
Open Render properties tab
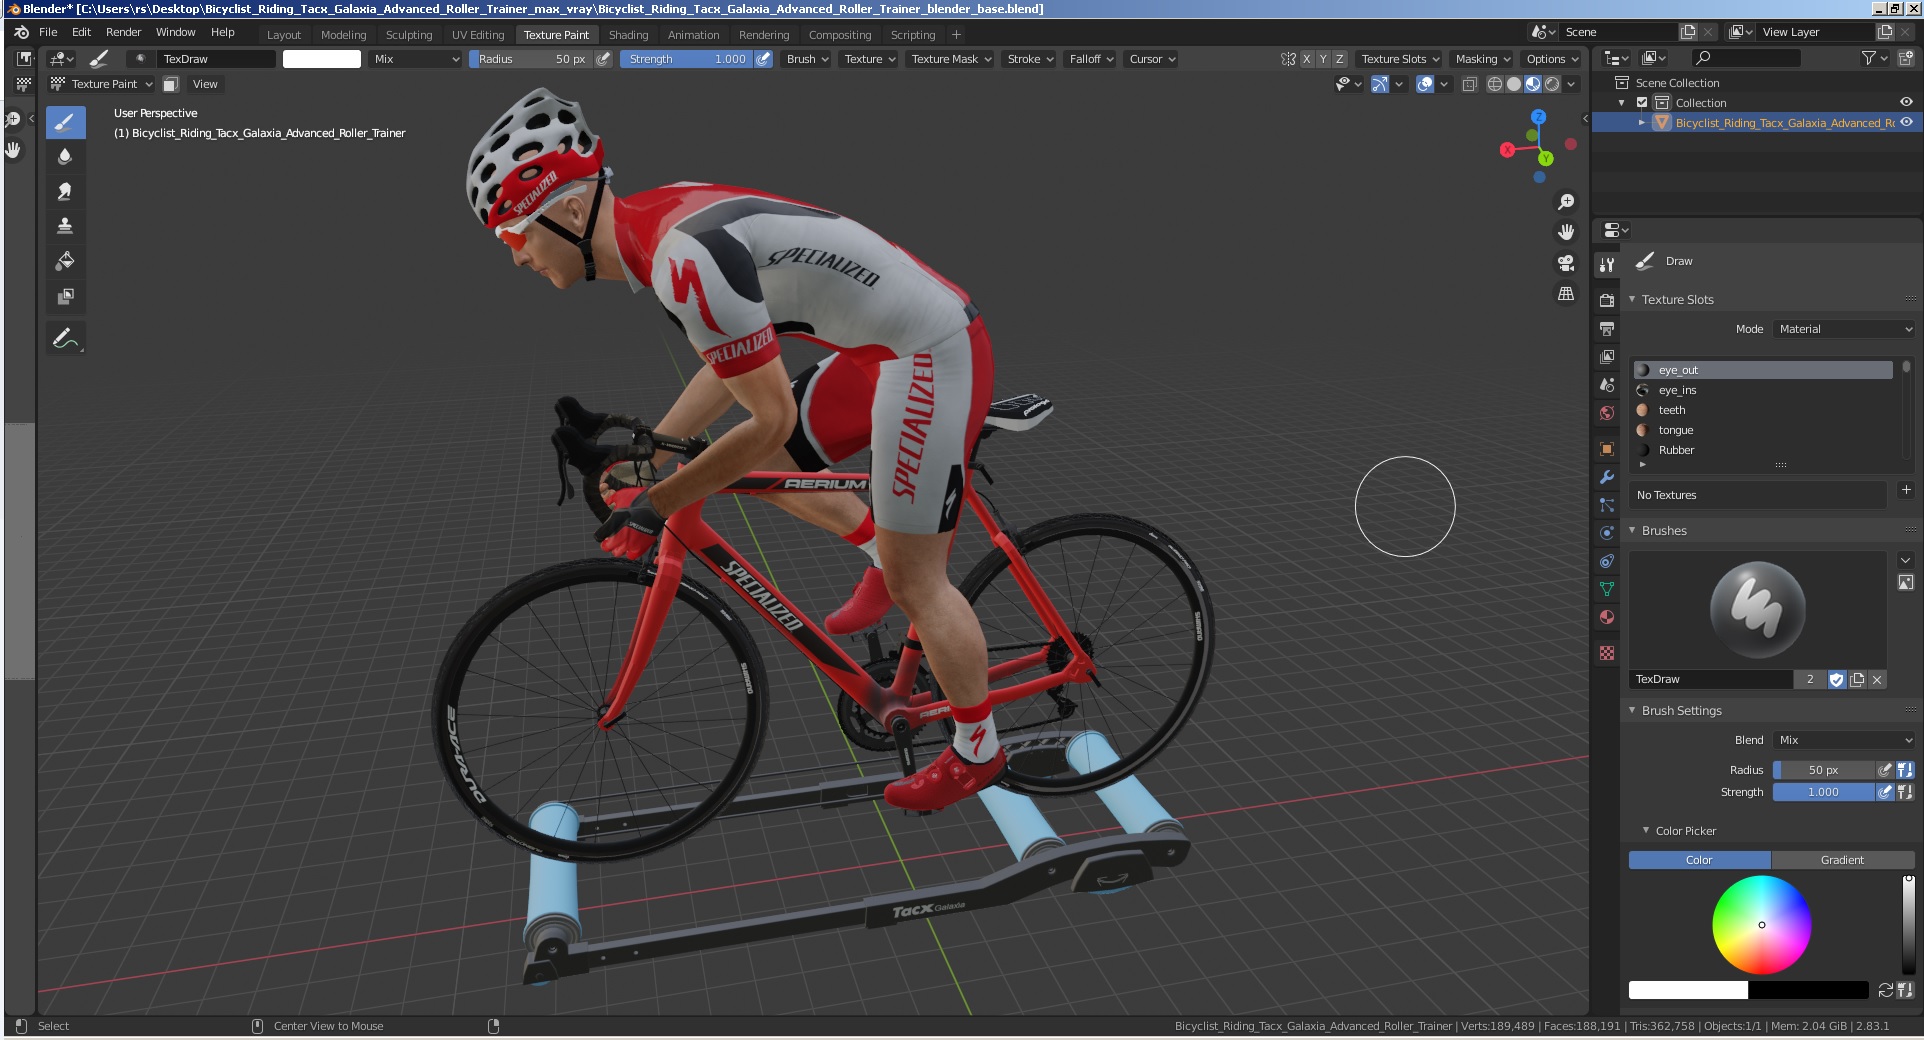[x=1607, y=300]
